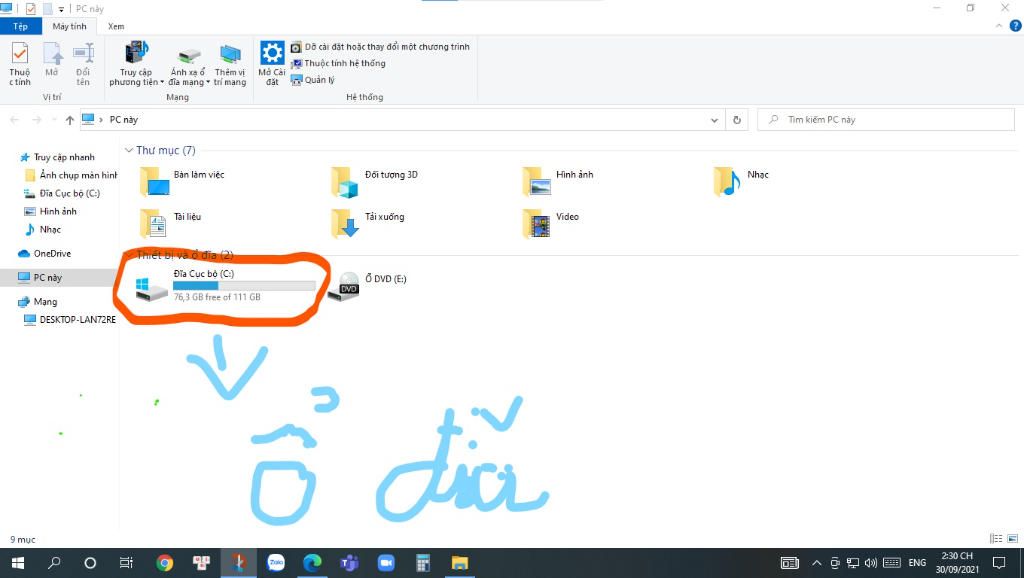Go up one level with the up arrow
This screenshot has width=1024, height=578.
[x=69, y=120]
